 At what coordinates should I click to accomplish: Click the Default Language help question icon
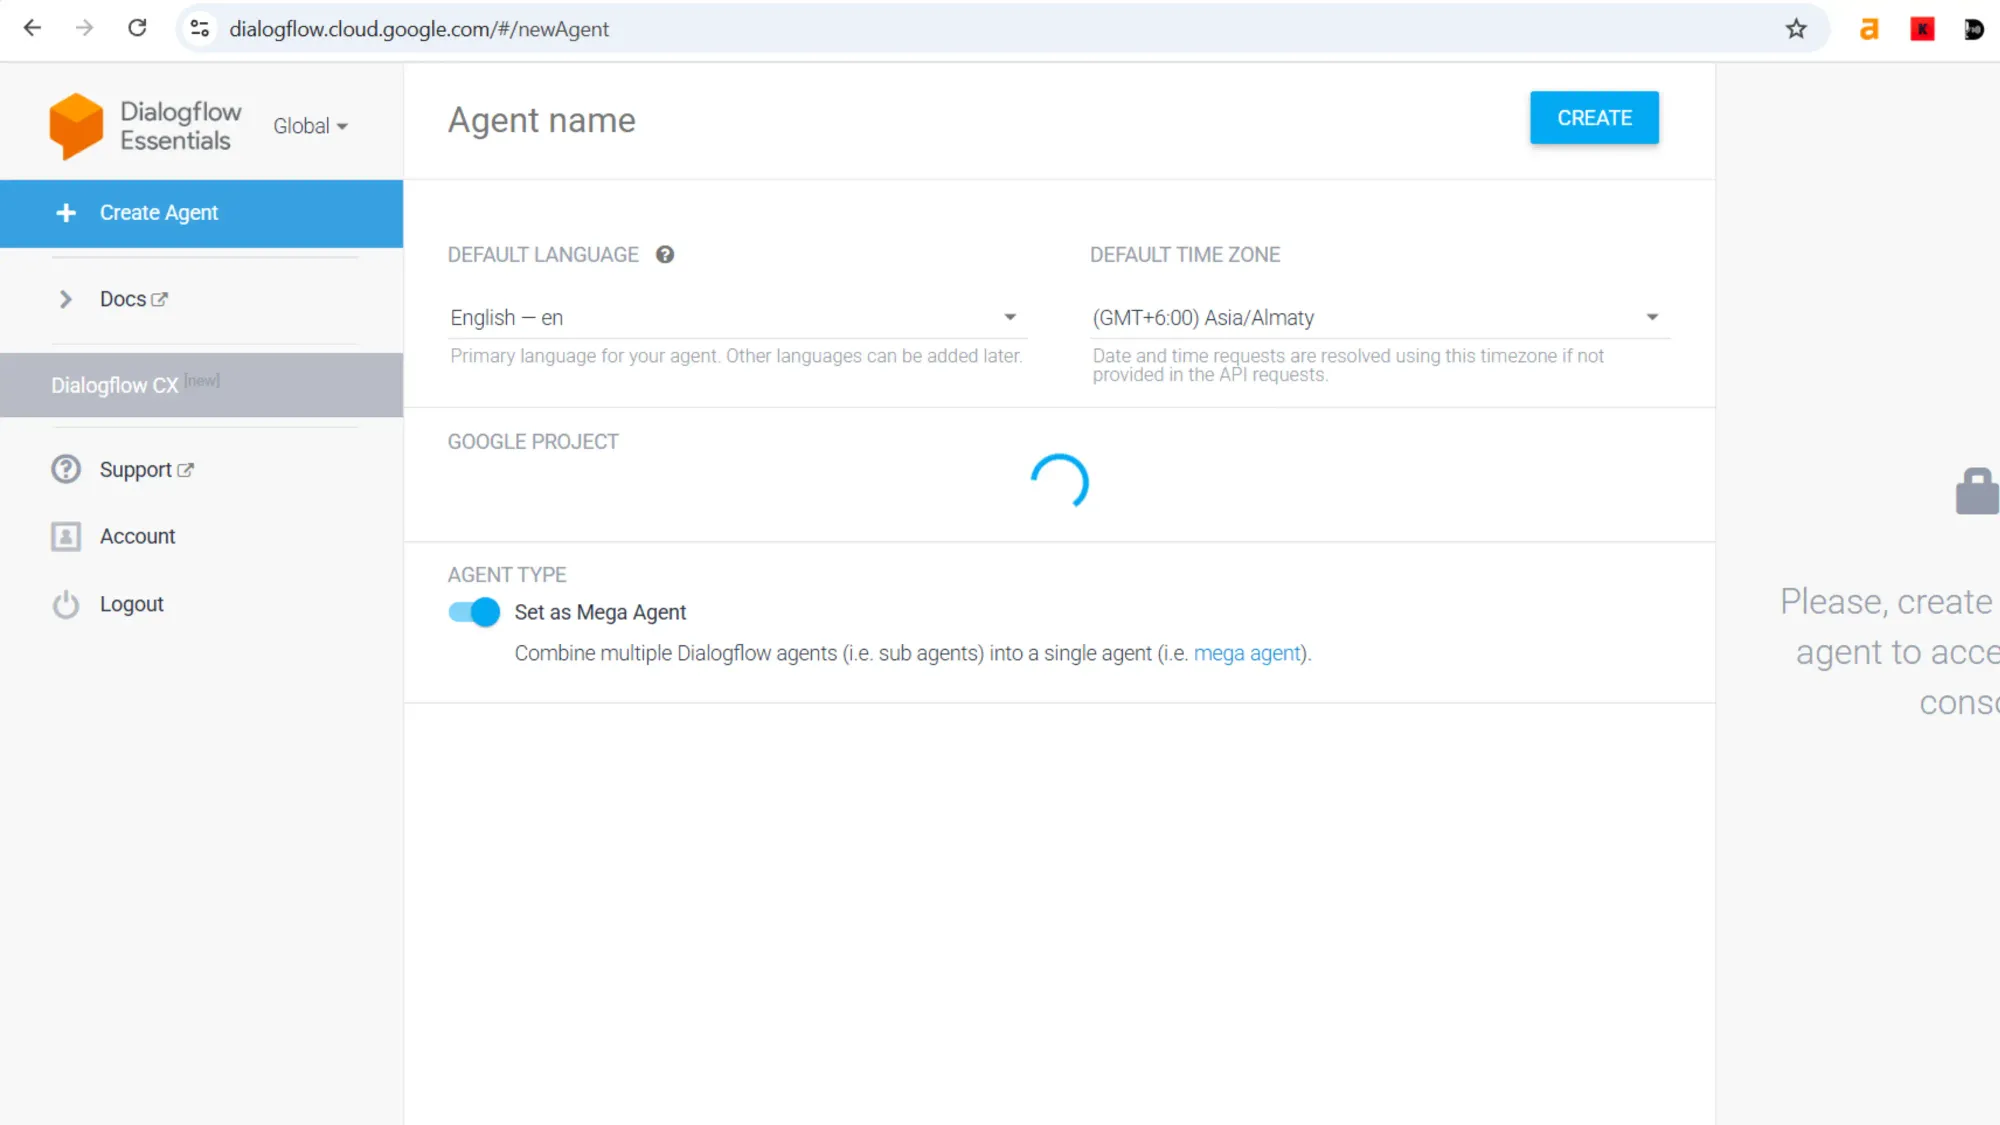(665, 255)
